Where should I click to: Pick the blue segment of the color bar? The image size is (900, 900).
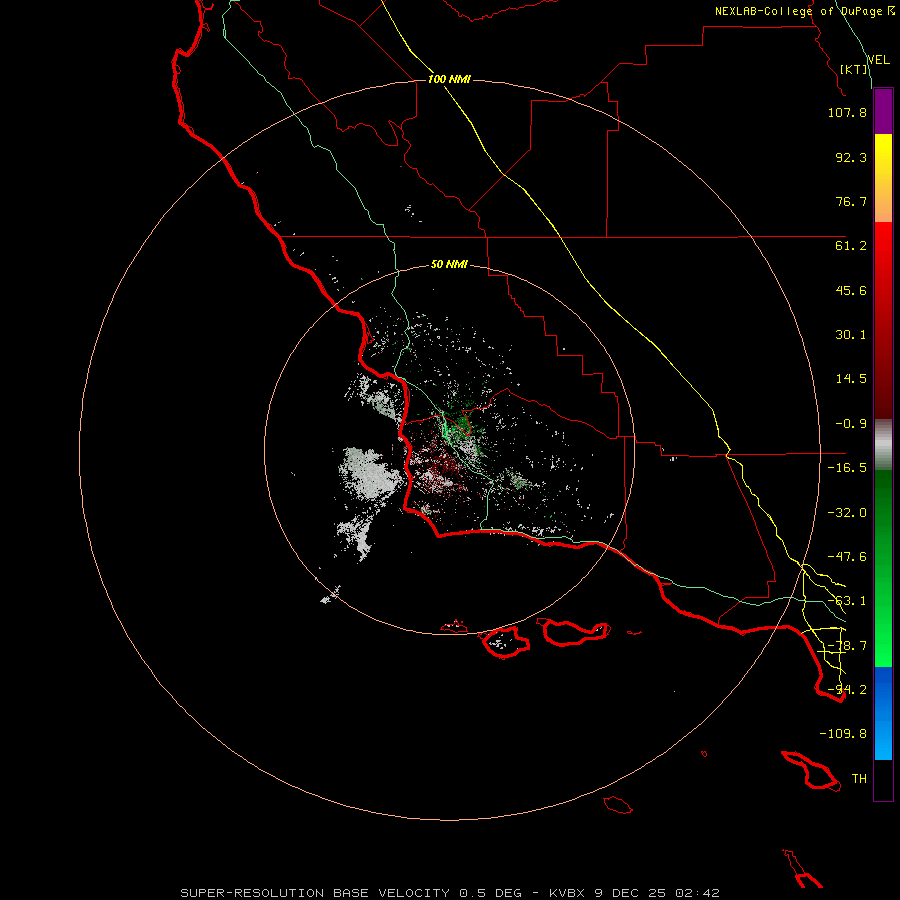coord(883,713)
